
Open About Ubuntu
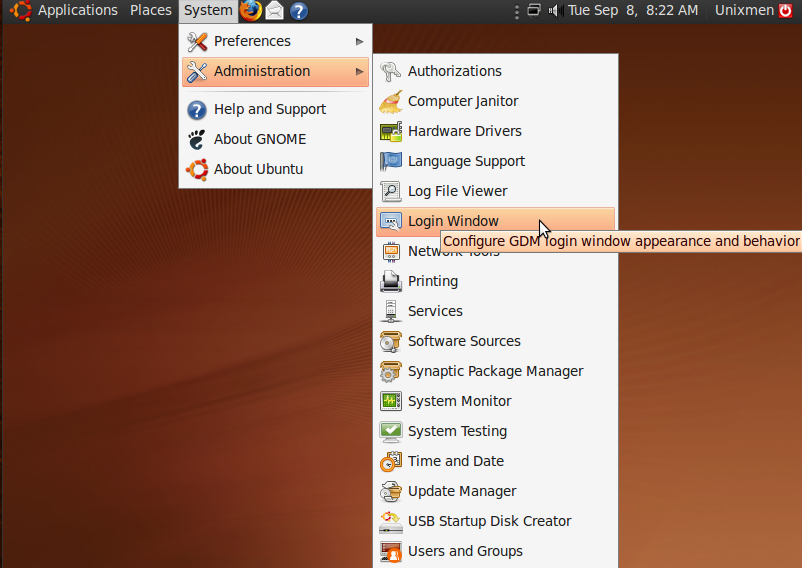point(275,169)
